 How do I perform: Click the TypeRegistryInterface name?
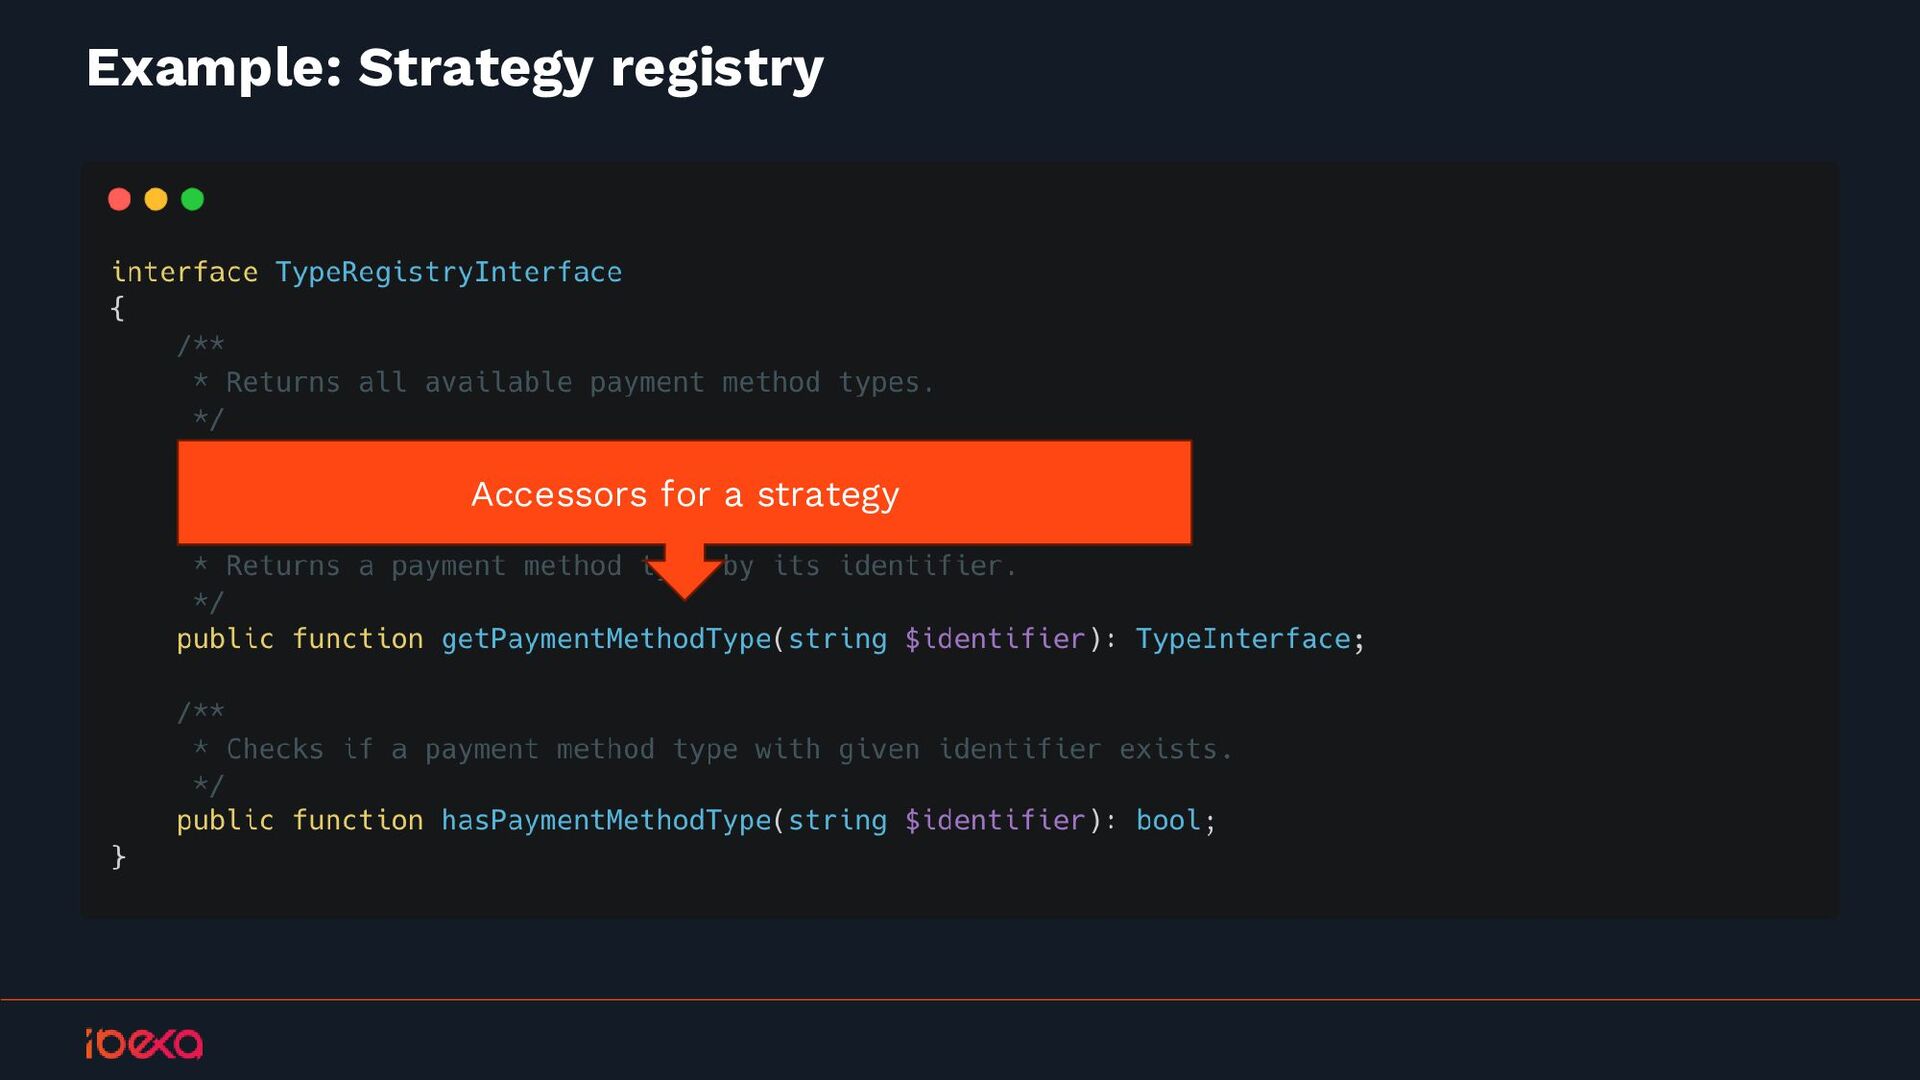point(448,272)
